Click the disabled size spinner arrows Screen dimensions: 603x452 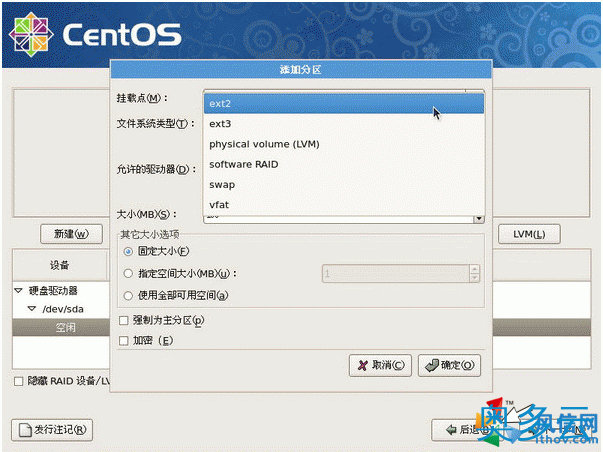pos(475,274)
